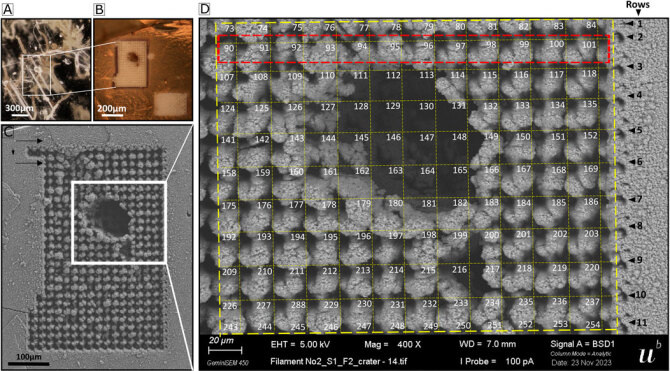
Task: Select the 20 µm scale label
Action: [x=220, y=341]
